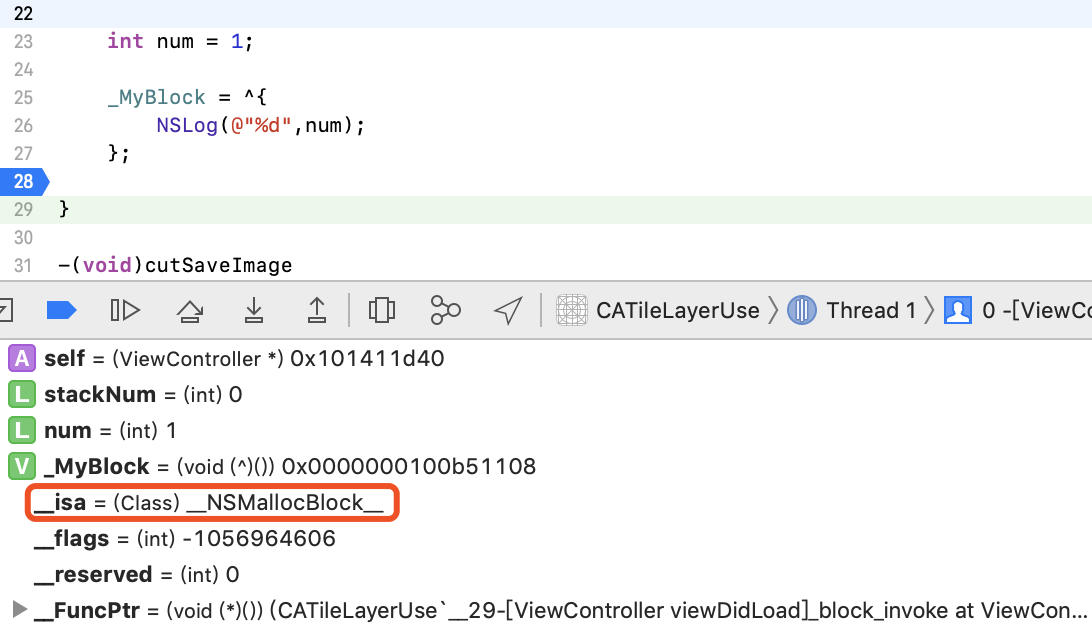Open the Debug Memory Graph icon

point(445,310)
